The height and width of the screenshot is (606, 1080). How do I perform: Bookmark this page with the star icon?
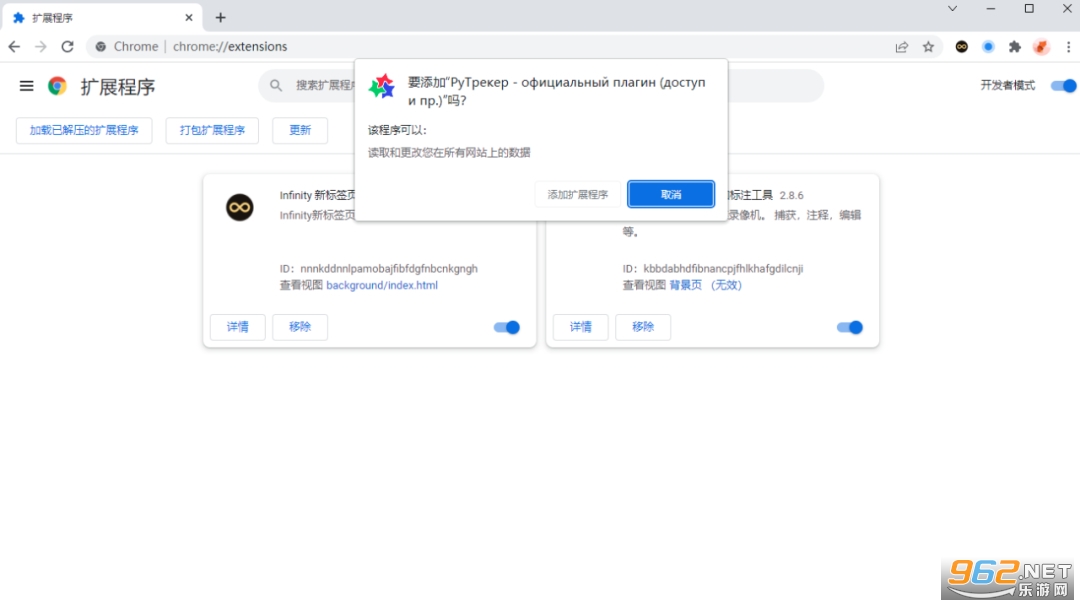coord(928,47)
